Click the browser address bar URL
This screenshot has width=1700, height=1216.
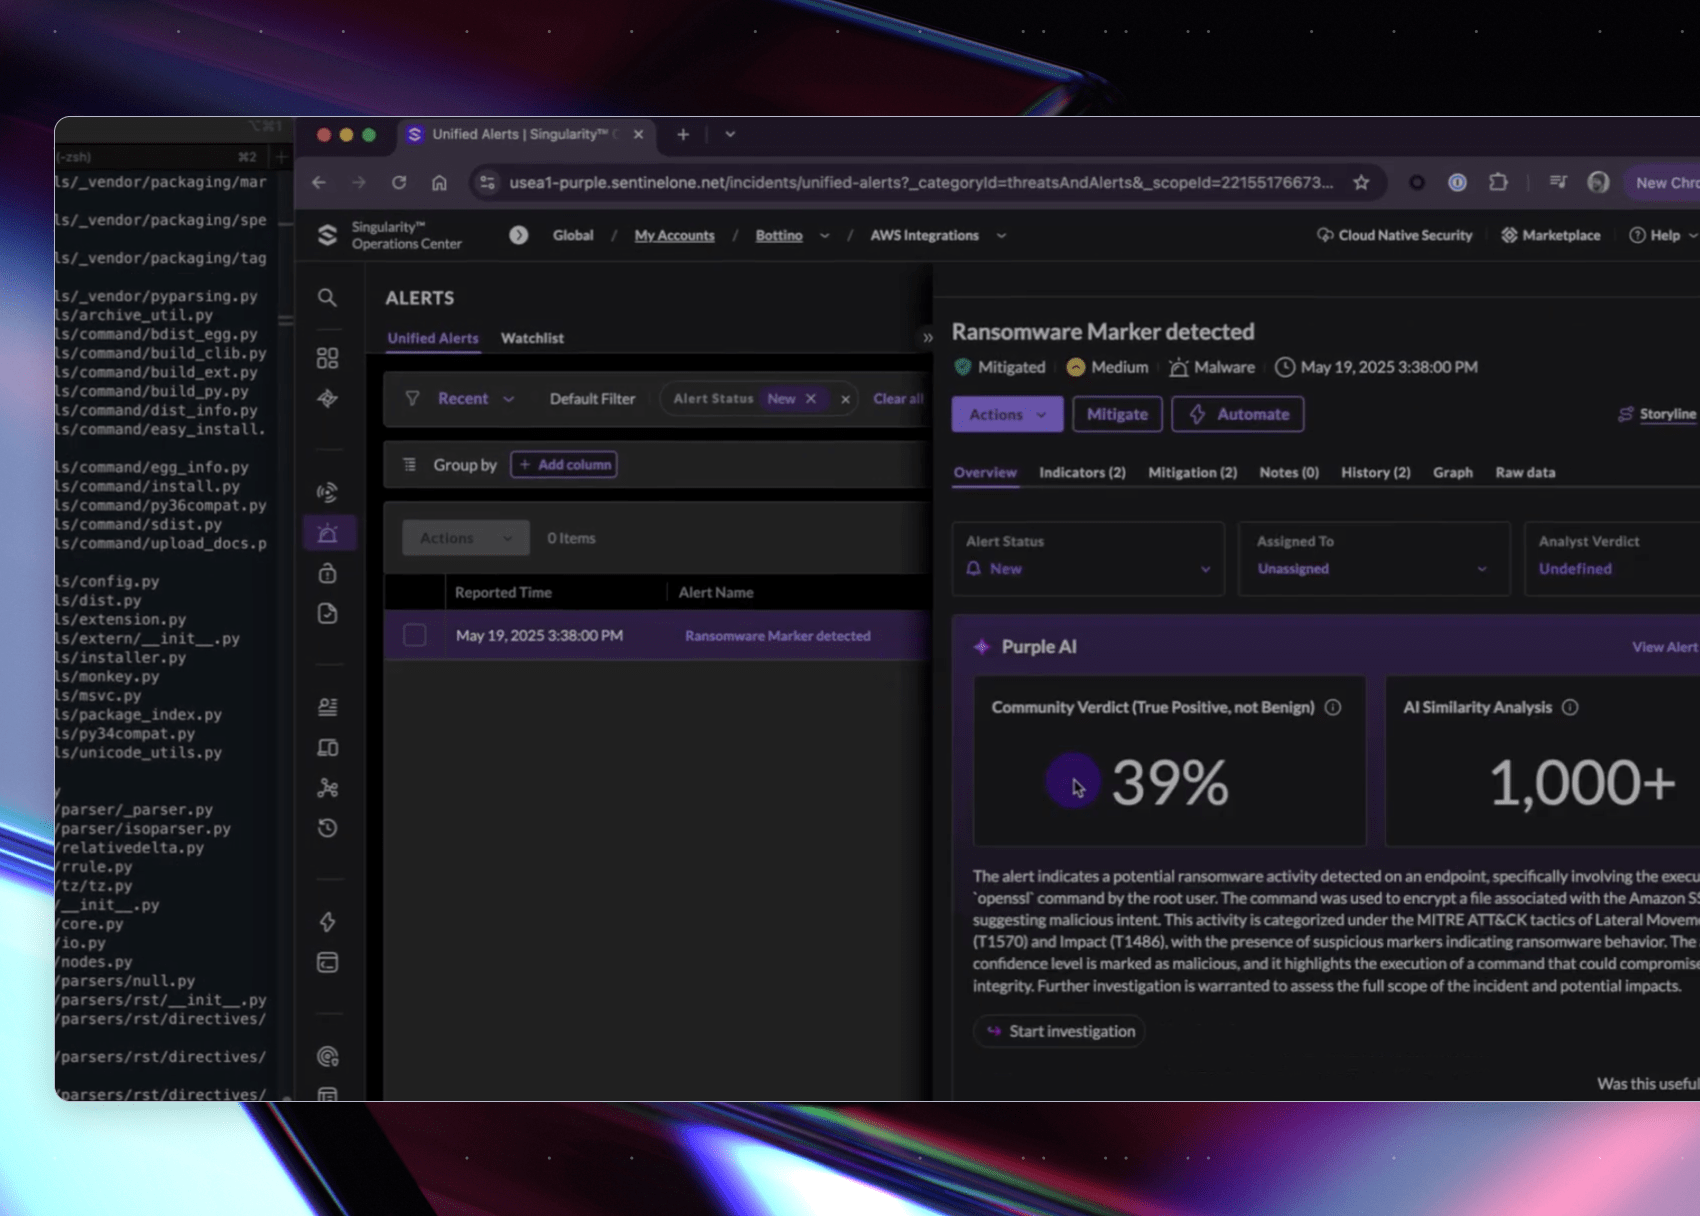tap(920, 182)
